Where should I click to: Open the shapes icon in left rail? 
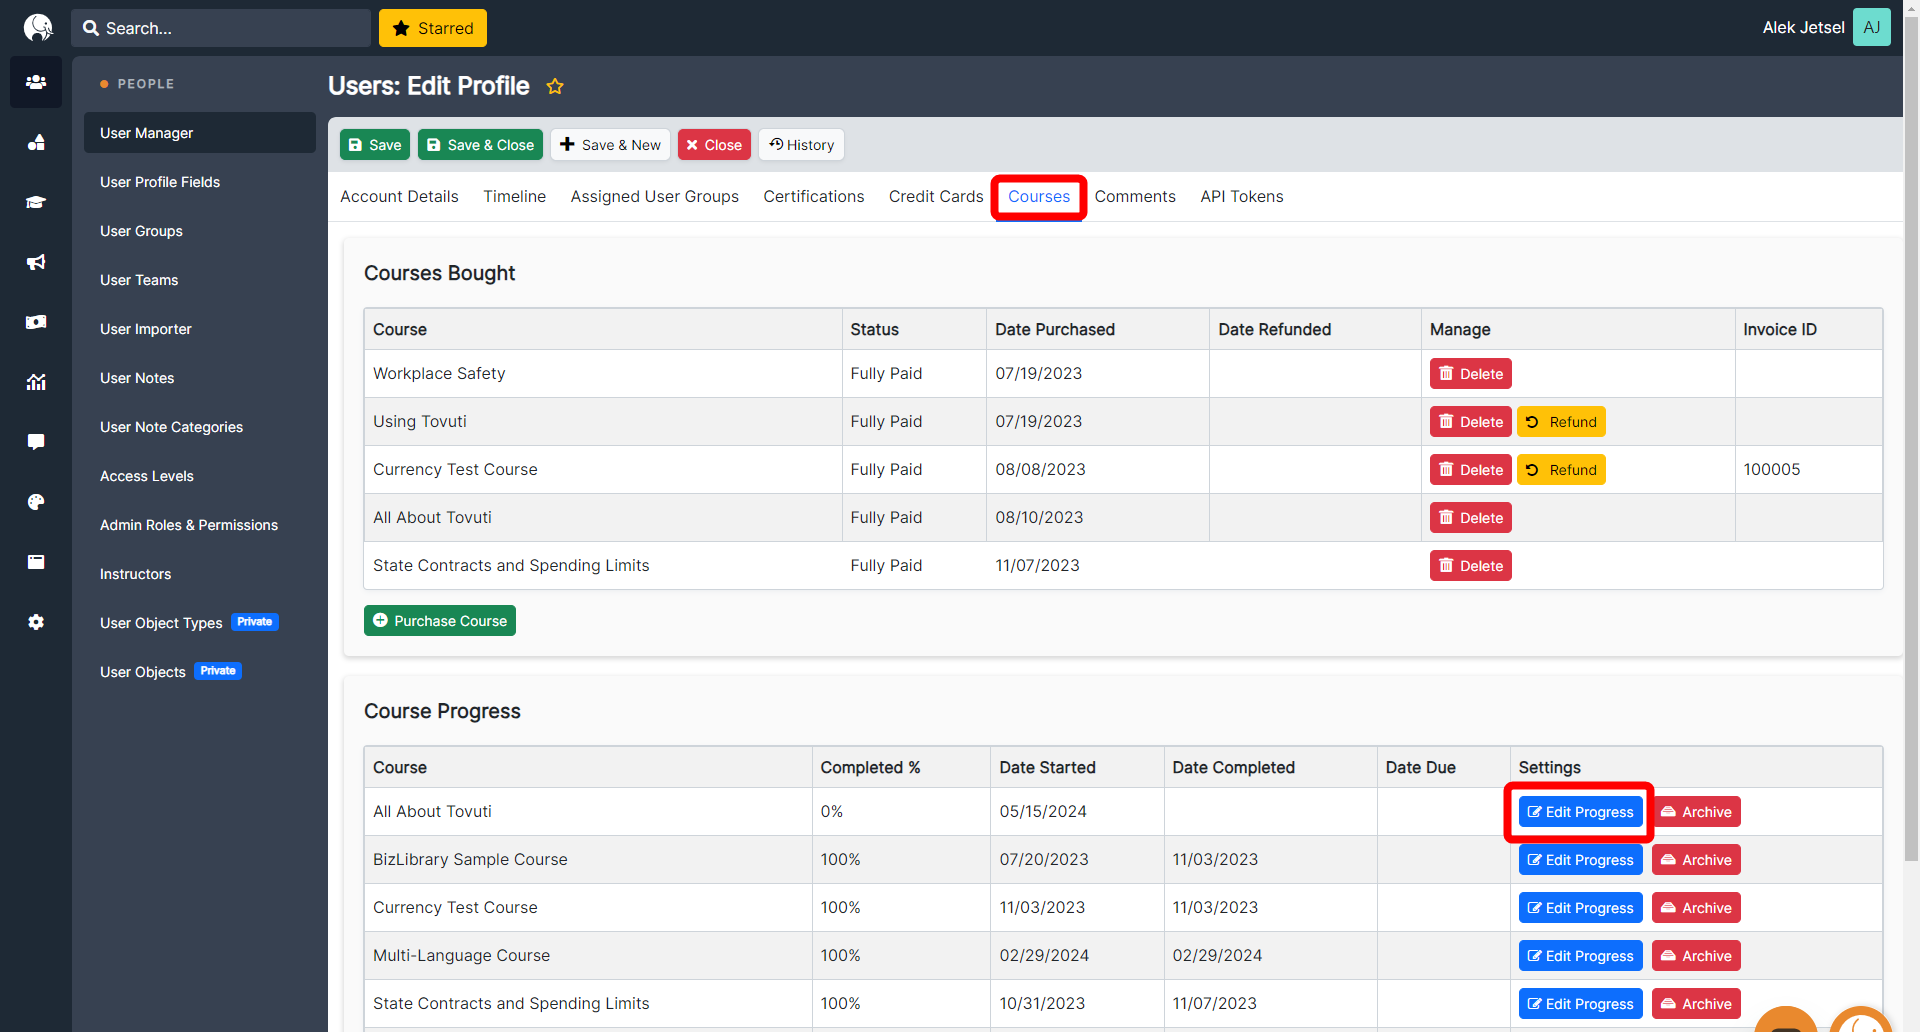click(36, 142)
